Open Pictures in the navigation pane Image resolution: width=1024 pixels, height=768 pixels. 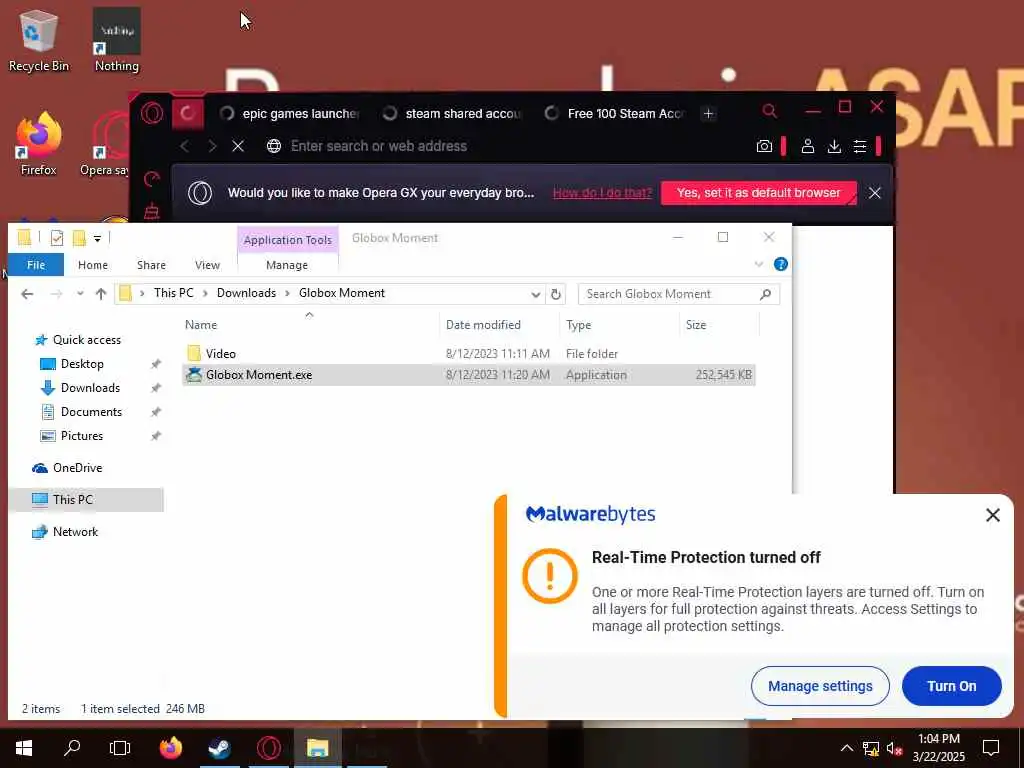(82, 436)
